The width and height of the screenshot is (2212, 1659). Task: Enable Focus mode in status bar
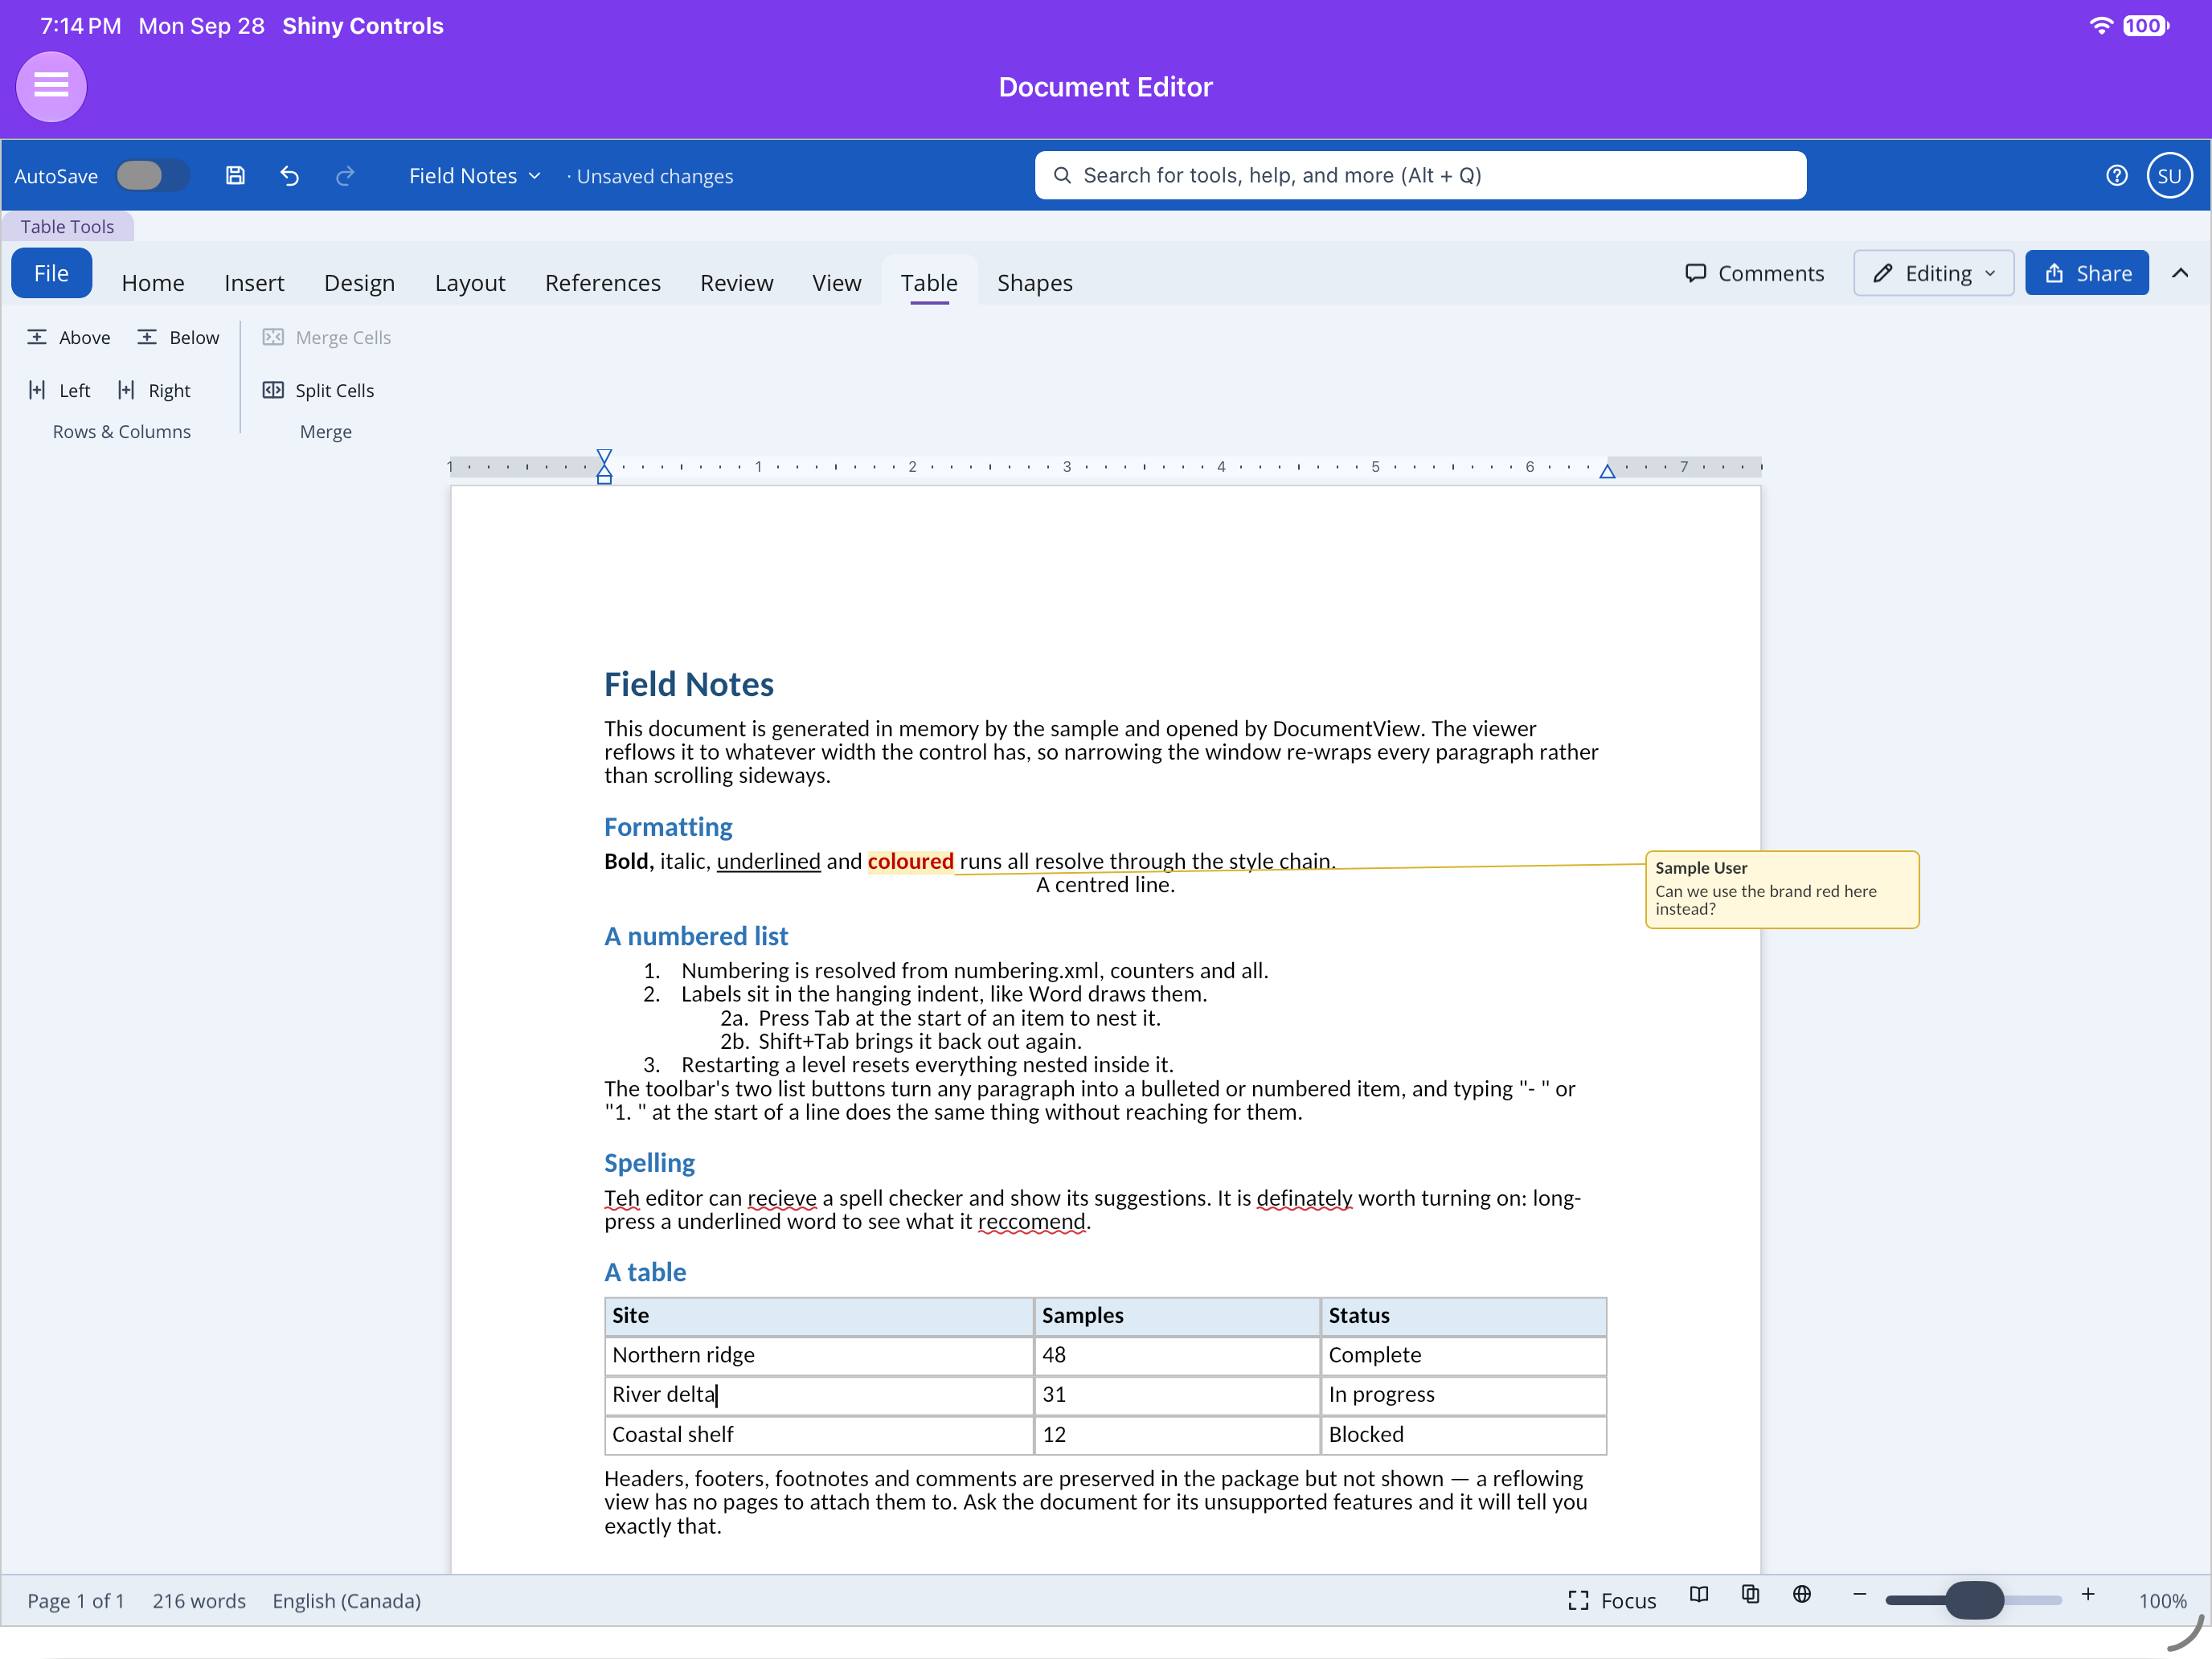tap(1612, 1600)
